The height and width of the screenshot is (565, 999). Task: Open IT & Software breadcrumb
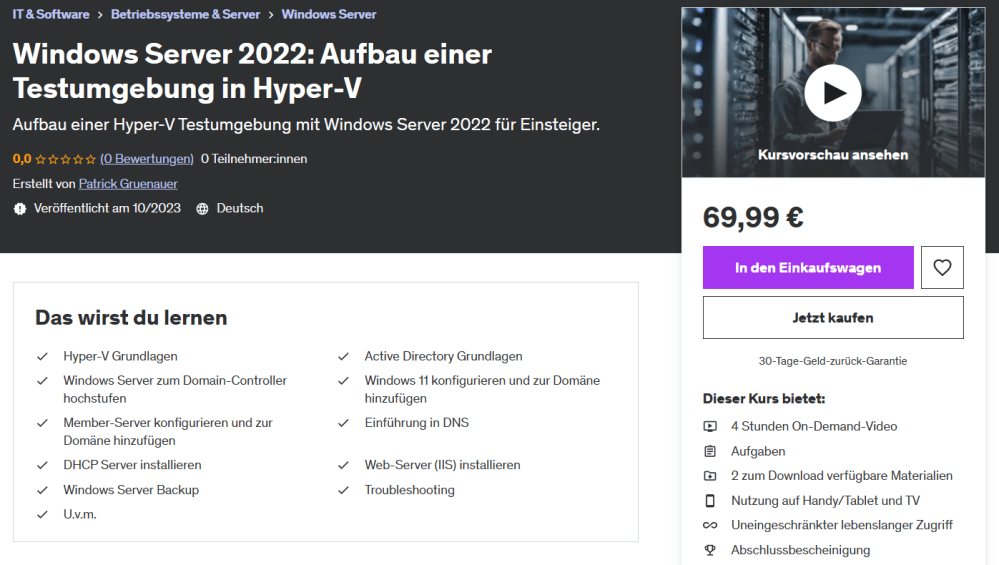click(51, 14)
